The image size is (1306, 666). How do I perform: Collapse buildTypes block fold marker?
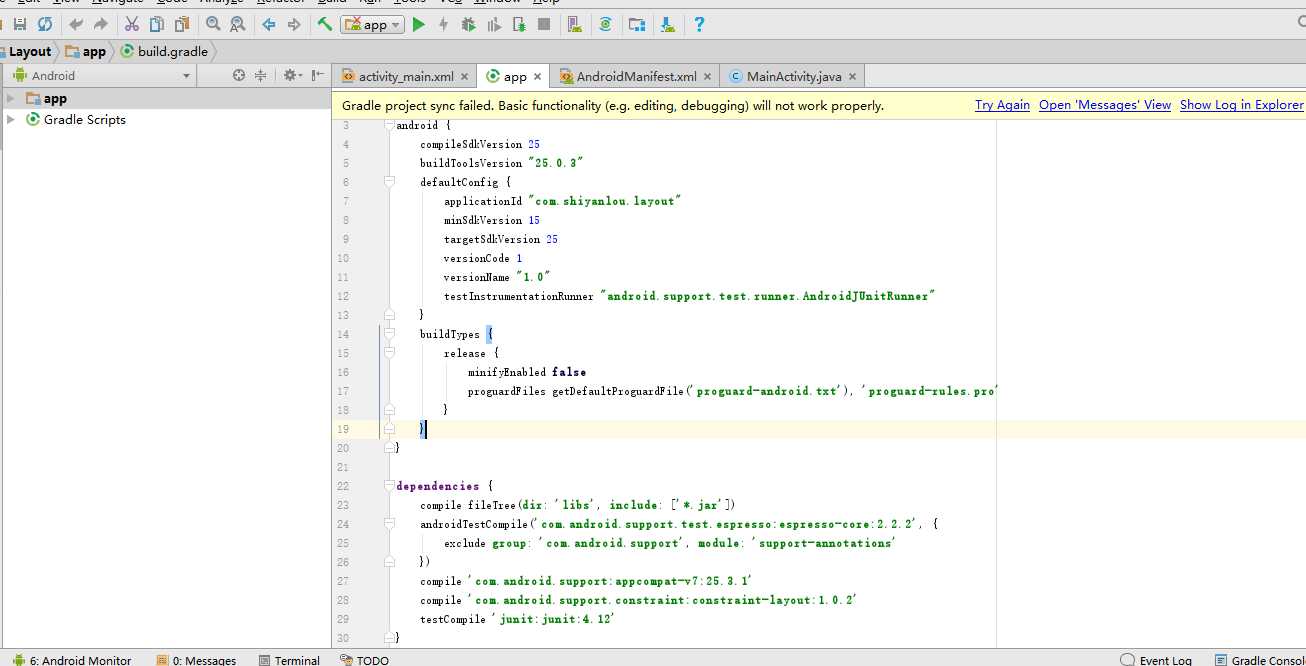click(x=387, y=334)
